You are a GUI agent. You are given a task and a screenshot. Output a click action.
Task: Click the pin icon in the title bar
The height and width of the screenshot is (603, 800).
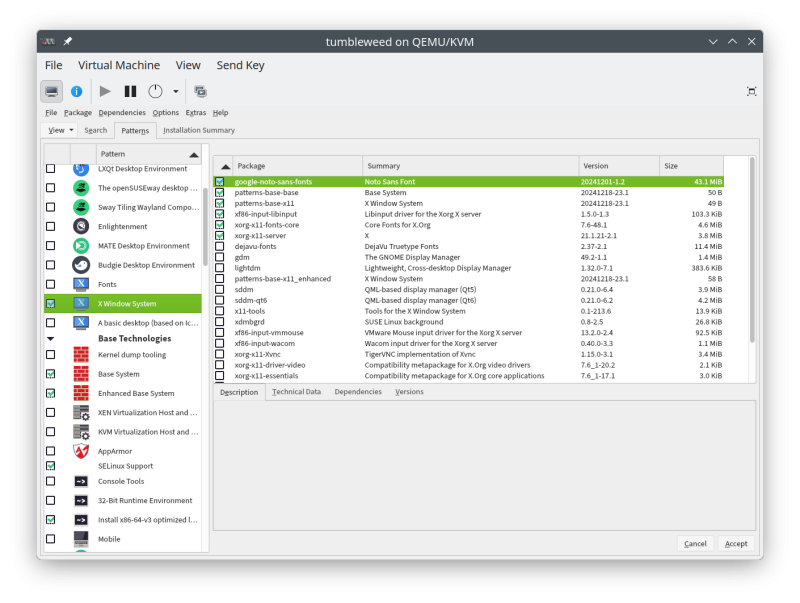pyautogui.click(x=67, y=41)
